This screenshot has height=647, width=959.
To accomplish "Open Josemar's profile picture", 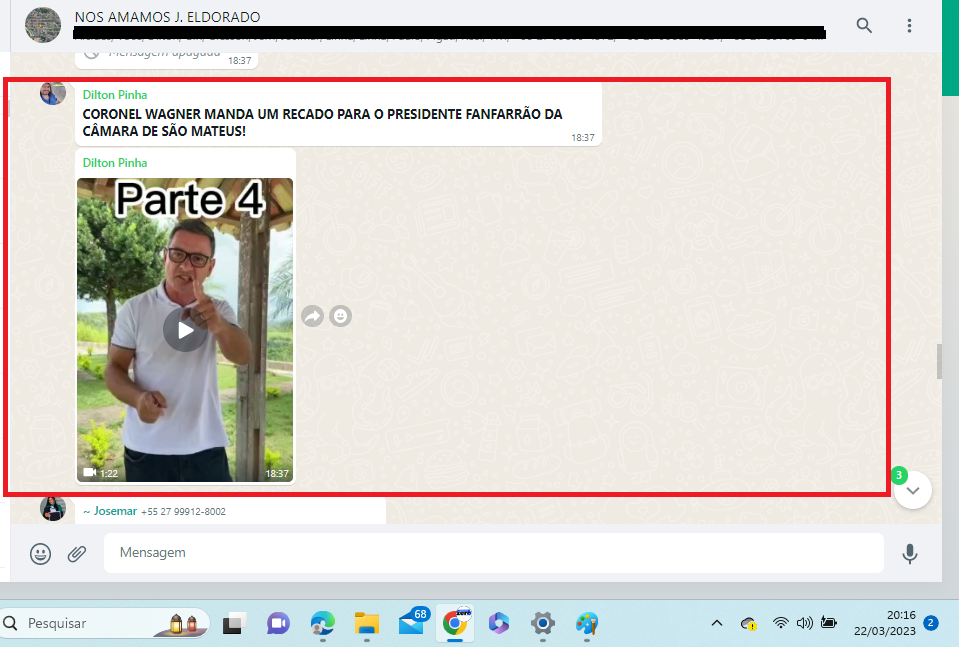I will coord(53,509).
